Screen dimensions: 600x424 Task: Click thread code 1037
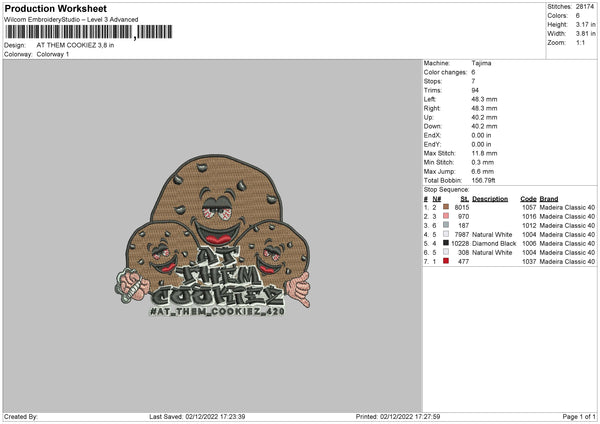point(529,262)
